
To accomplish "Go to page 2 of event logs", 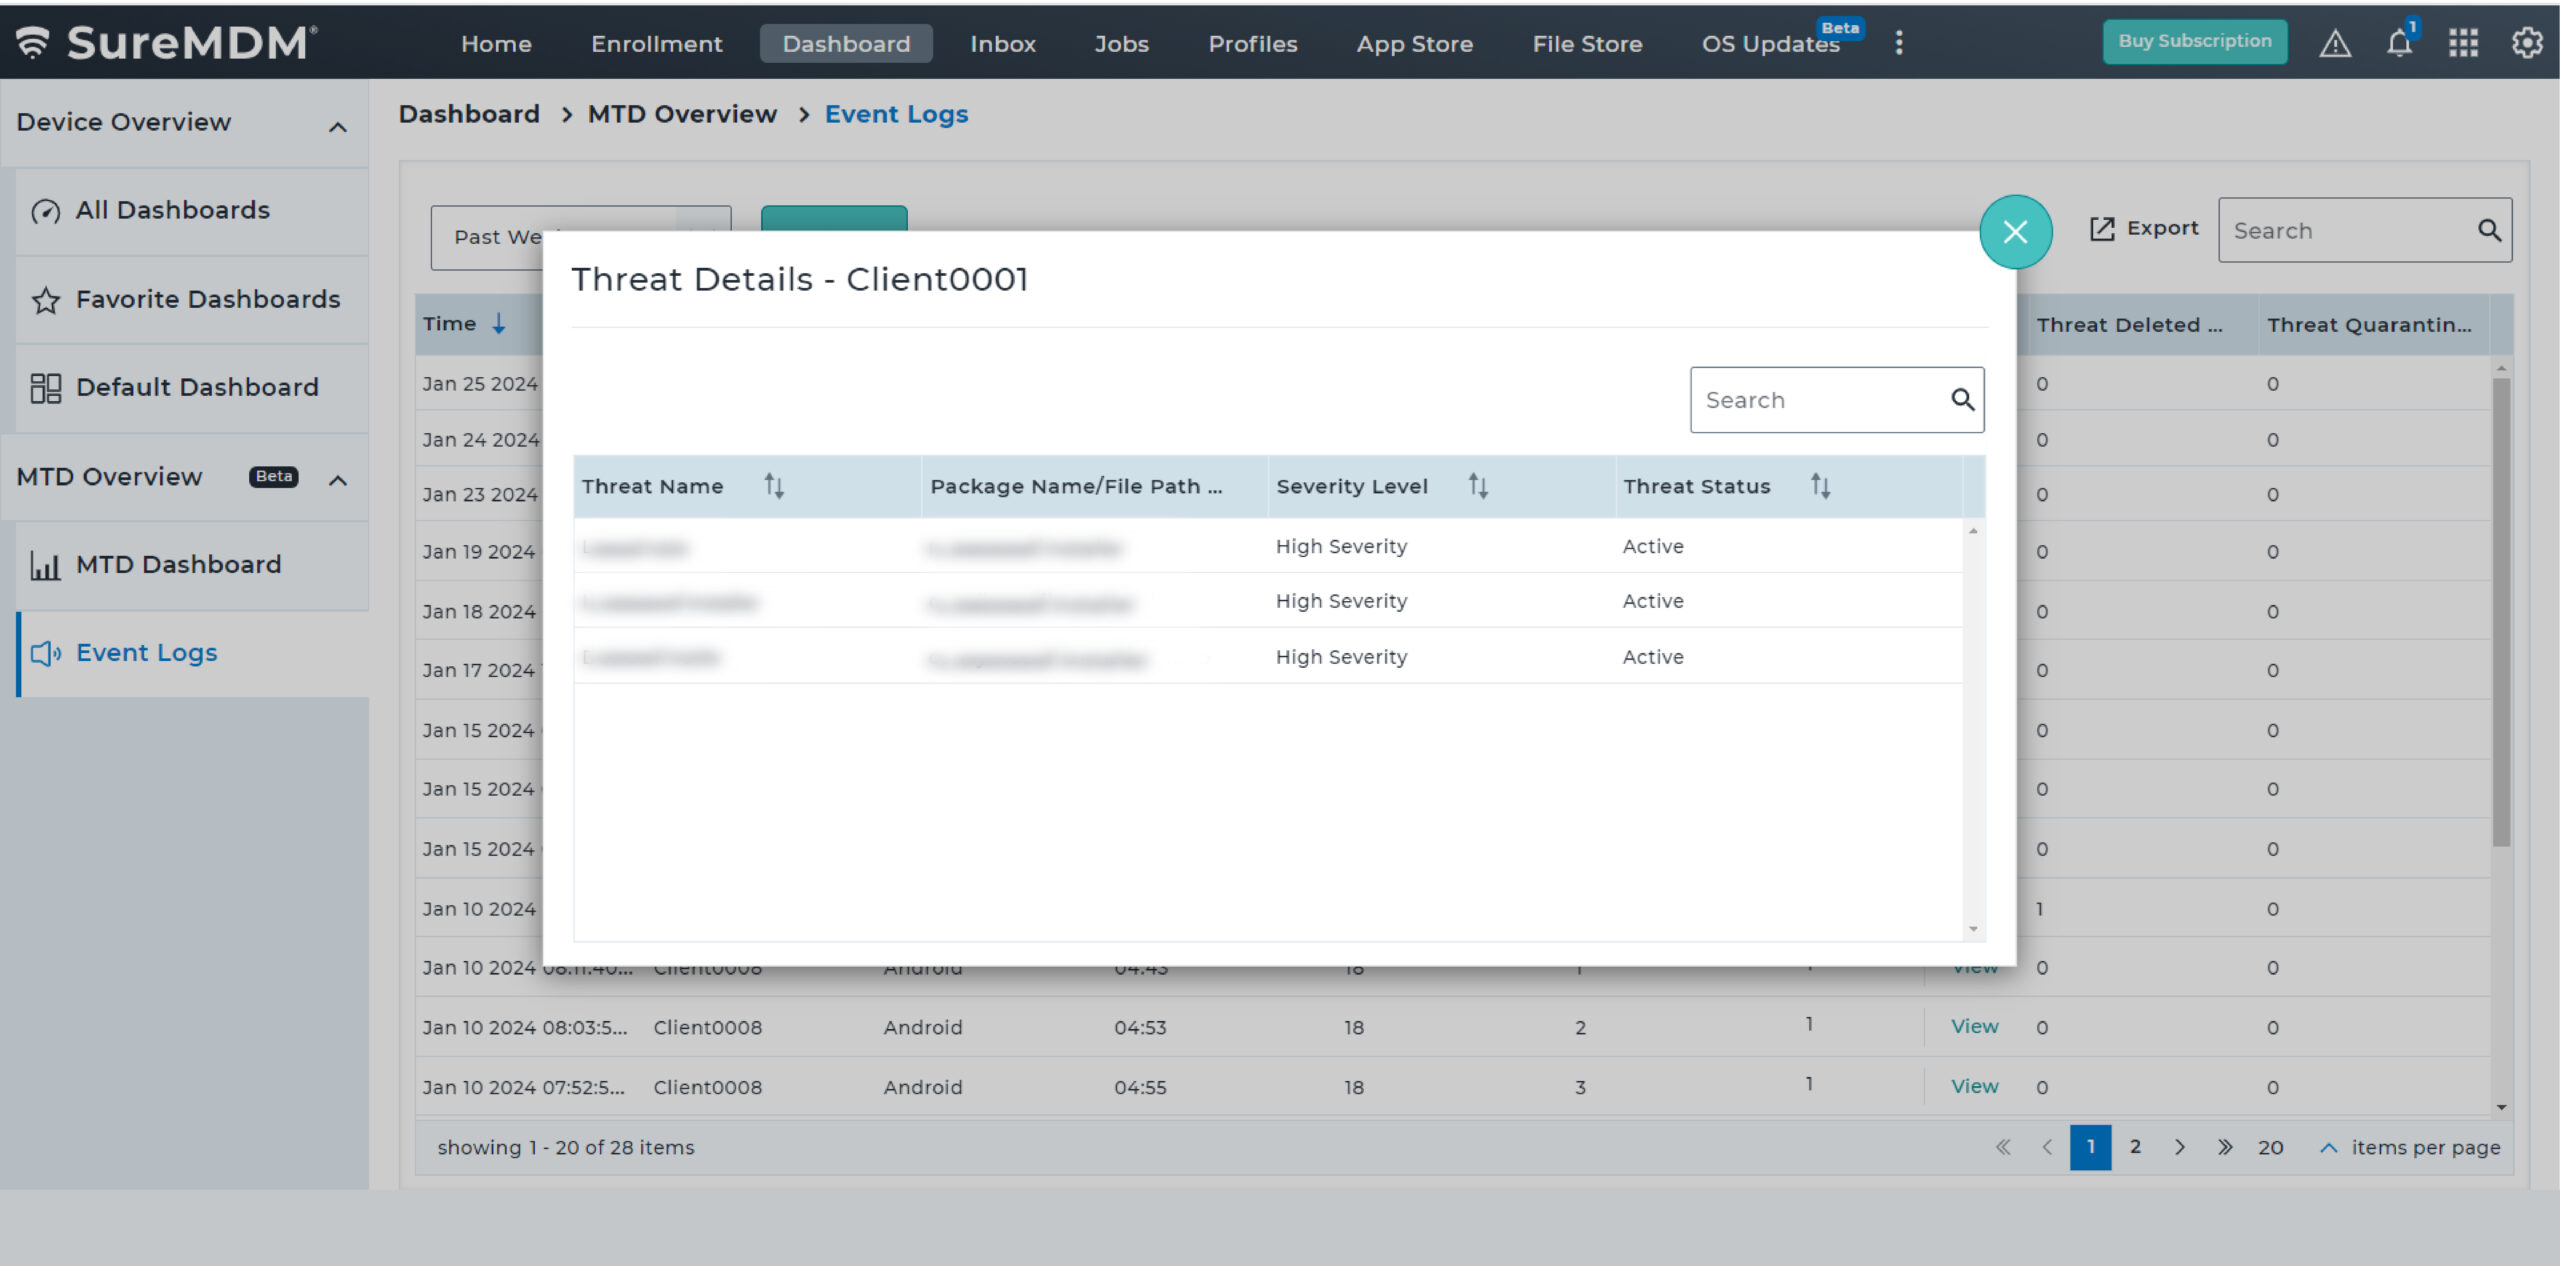I will [x=2135, y=1147].
